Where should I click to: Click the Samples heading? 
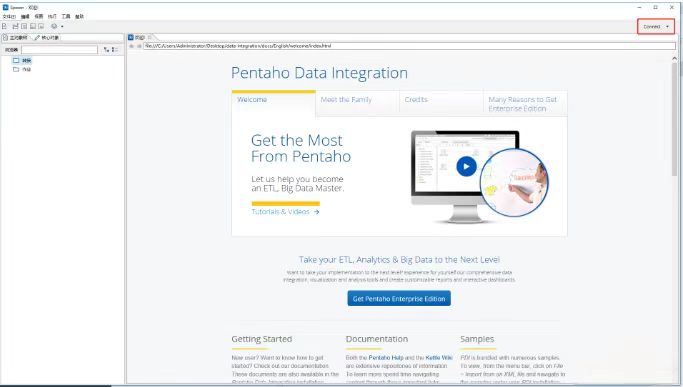tap(477, 339)
